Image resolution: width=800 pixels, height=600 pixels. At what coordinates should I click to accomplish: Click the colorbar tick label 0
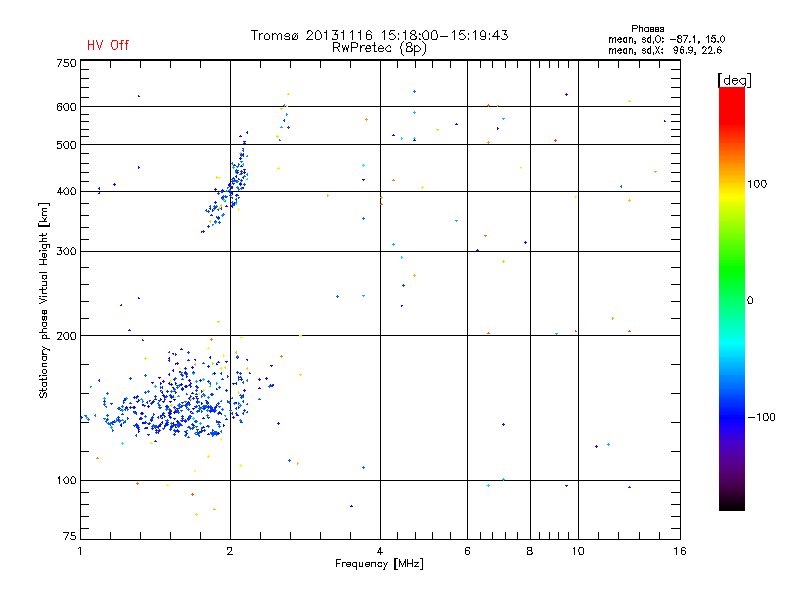750,300
